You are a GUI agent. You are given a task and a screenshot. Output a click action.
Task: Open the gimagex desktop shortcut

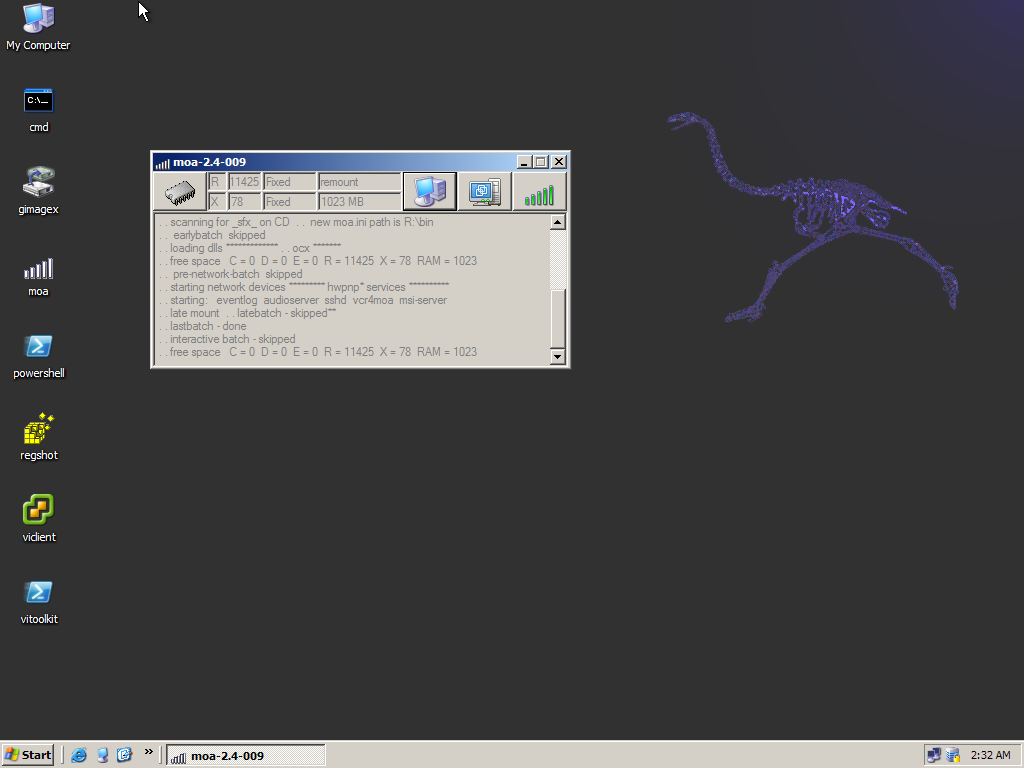click(38, 183)
